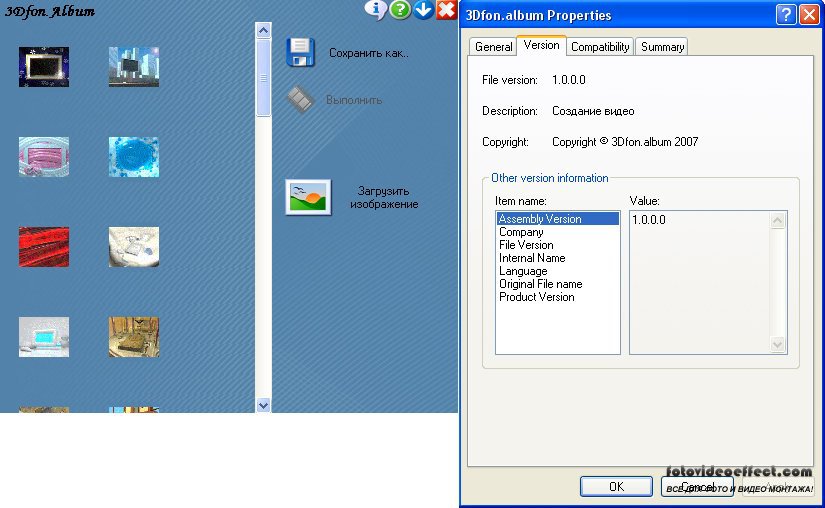The image size is (825, 508).
Task: Select the cyan computer monitor thumbnail
Action: (44, 337)
